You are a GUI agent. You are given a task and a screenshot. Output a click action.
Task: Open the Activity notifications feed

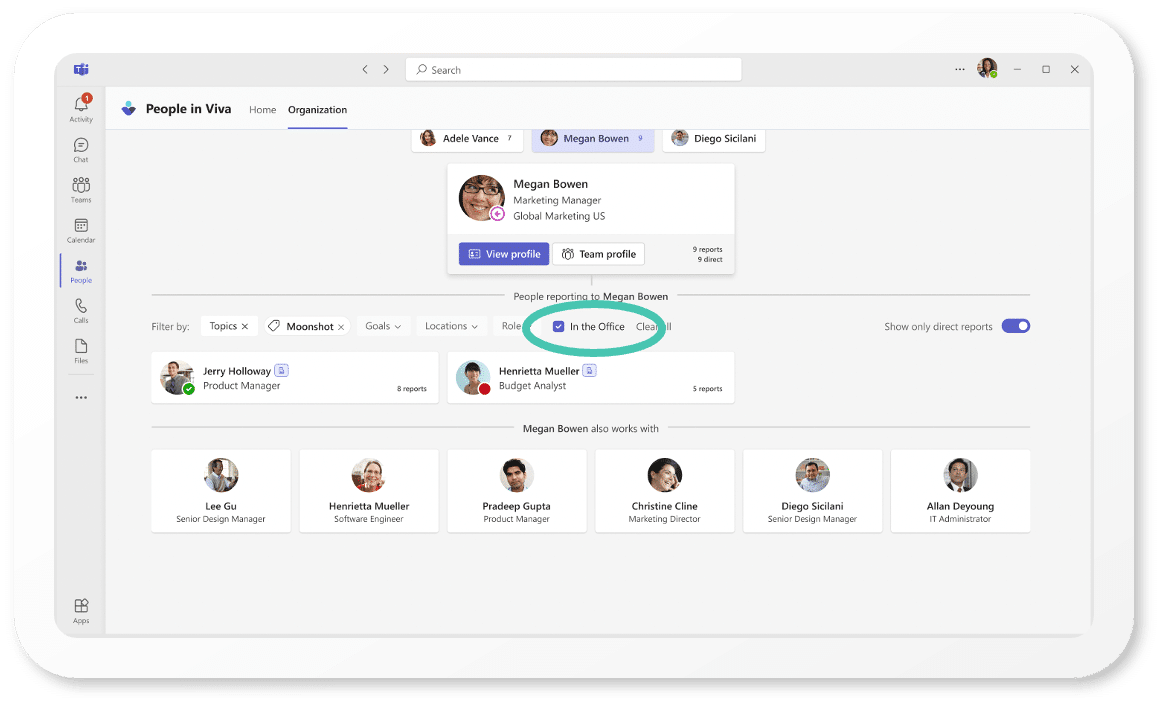(x=81, y=108)
